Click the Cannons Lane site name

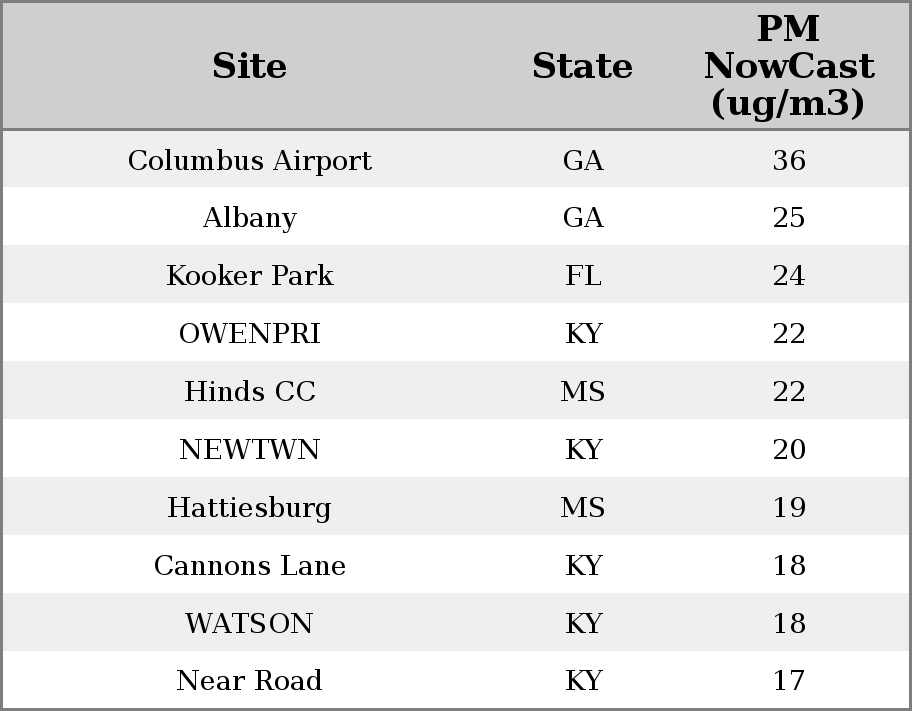coord(249,566)
